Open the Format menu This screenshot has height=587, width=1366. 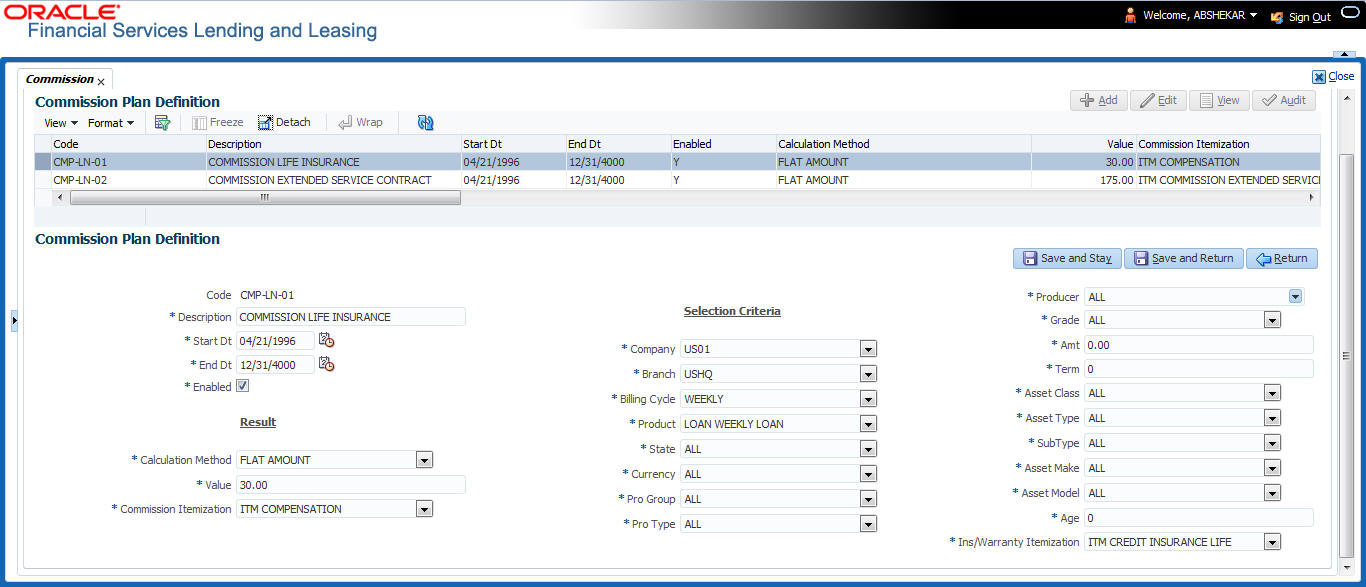110,123
